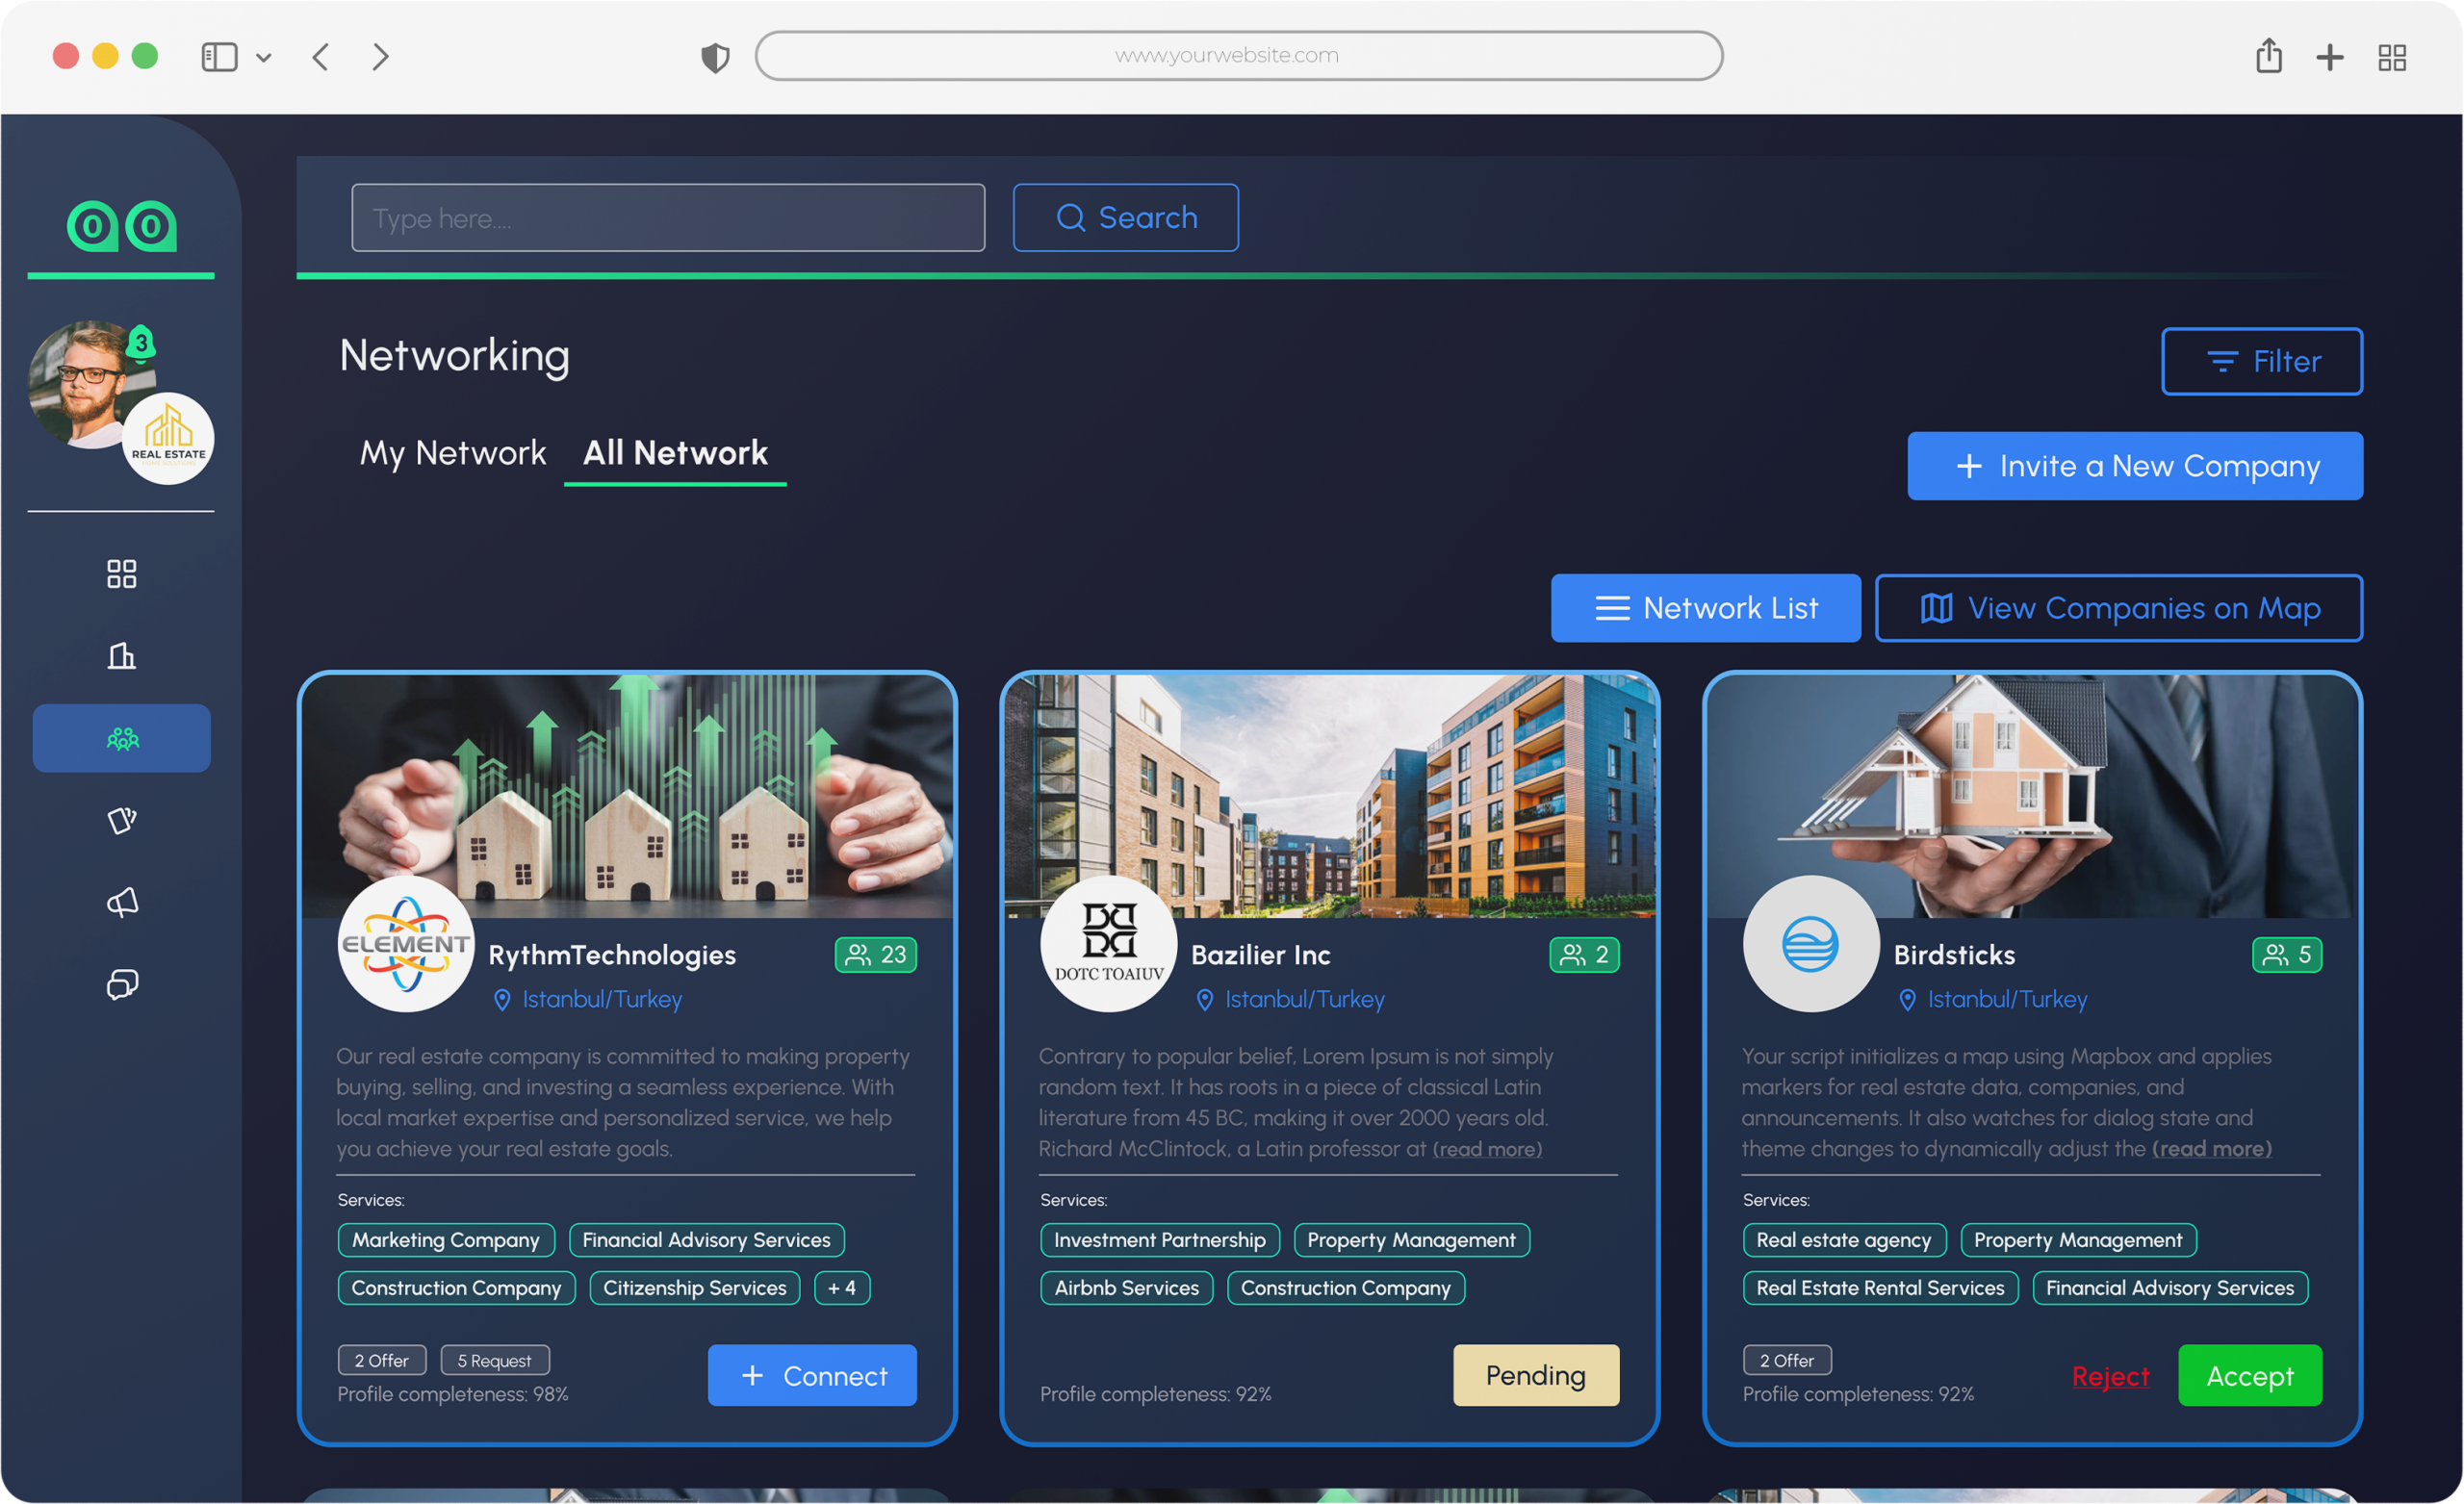Switch to the My Network tab

pyautogui.click(x=453, y=453)
